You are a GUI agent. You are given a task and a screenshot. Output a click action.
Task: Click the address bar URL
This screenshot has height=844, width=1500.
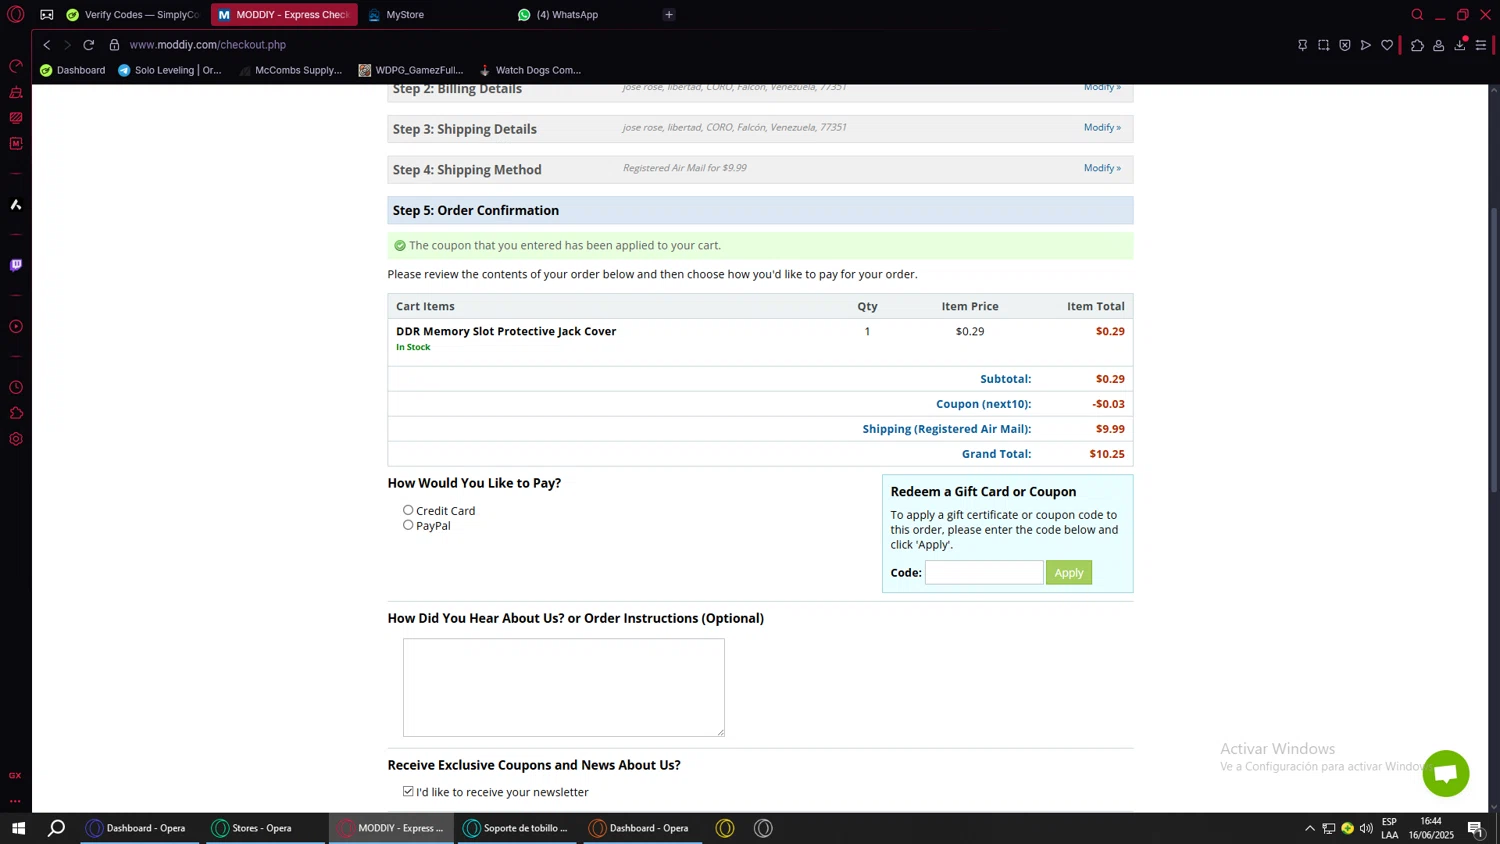[x=207, y=45]
